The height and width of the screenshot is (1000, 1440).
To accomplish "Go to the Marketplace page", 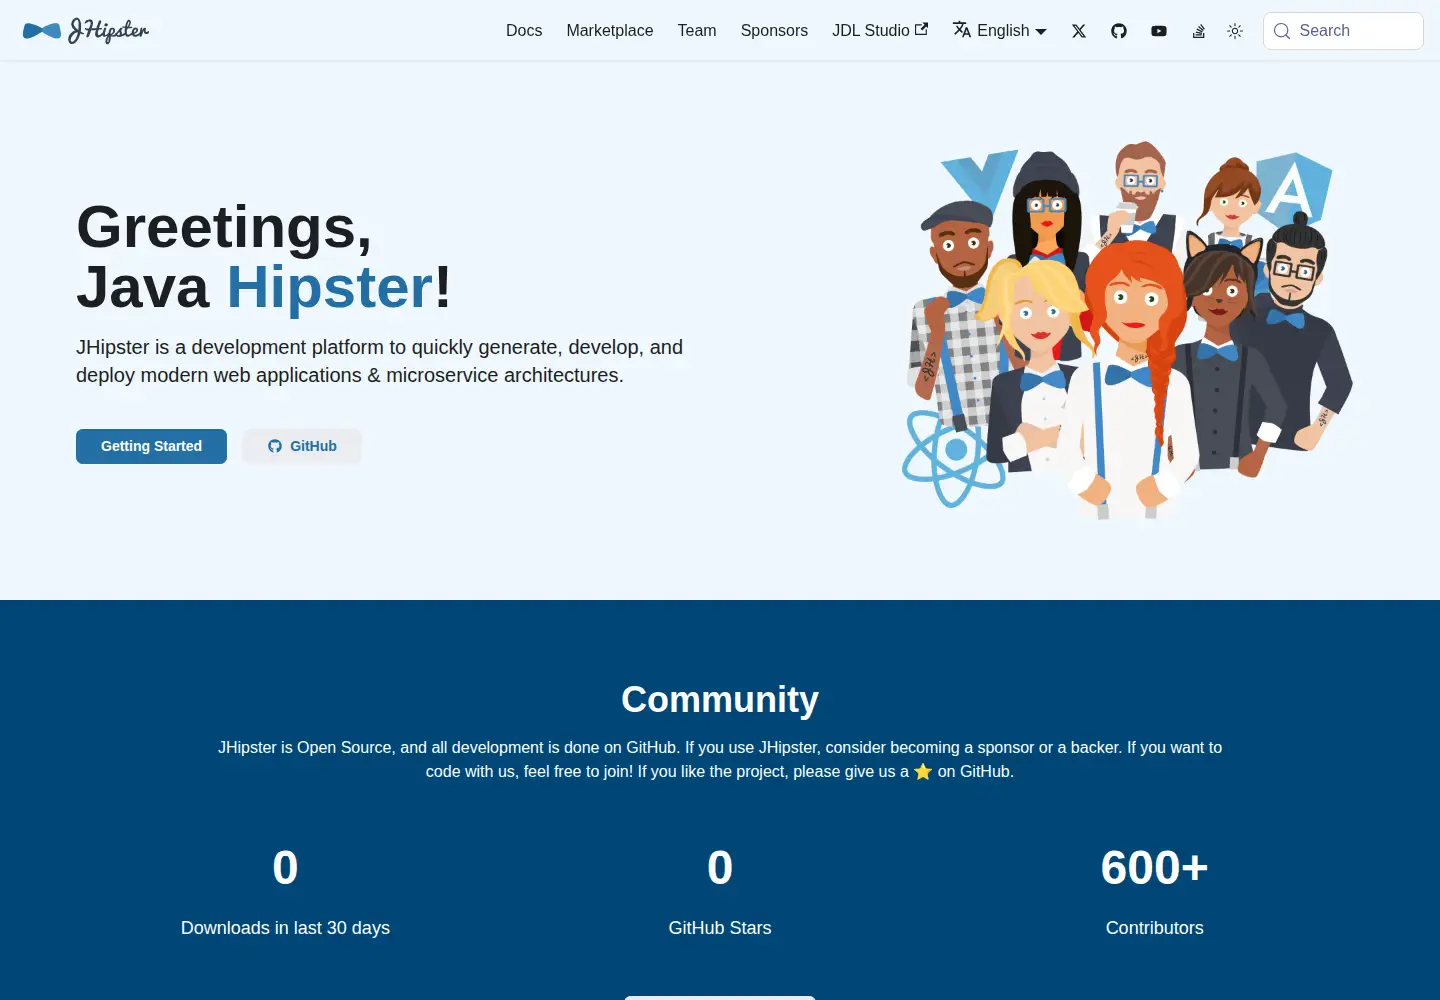I will tap(610, 31).
